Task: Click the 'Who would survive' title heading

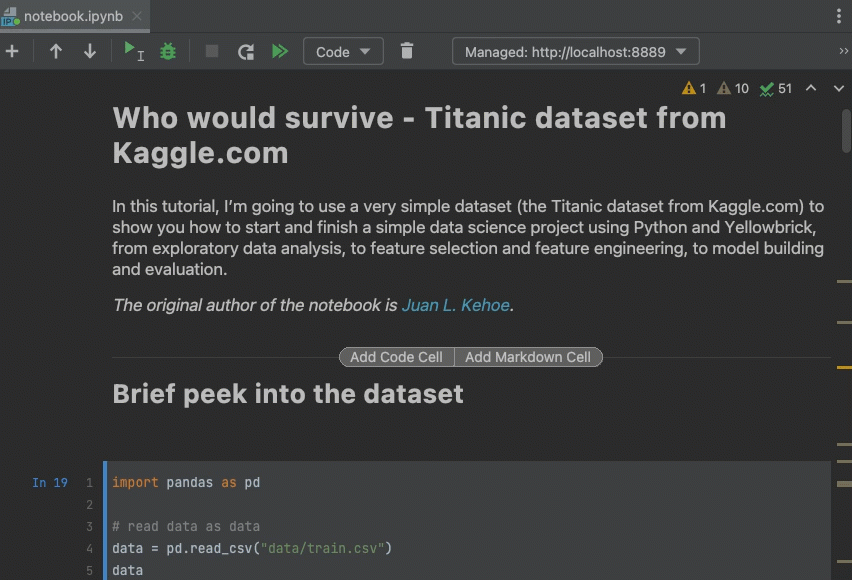Action: tap(419, 135)
